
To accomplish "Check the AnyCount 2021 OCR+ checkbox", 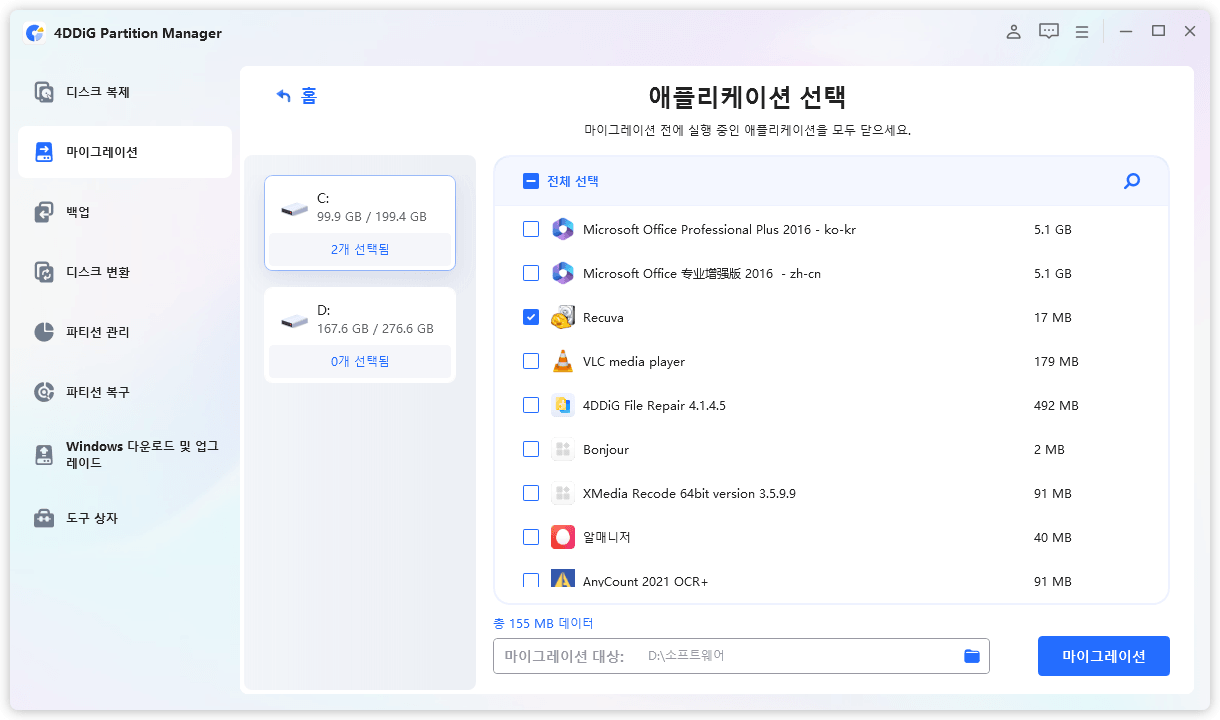I will [x=531, y=580].
